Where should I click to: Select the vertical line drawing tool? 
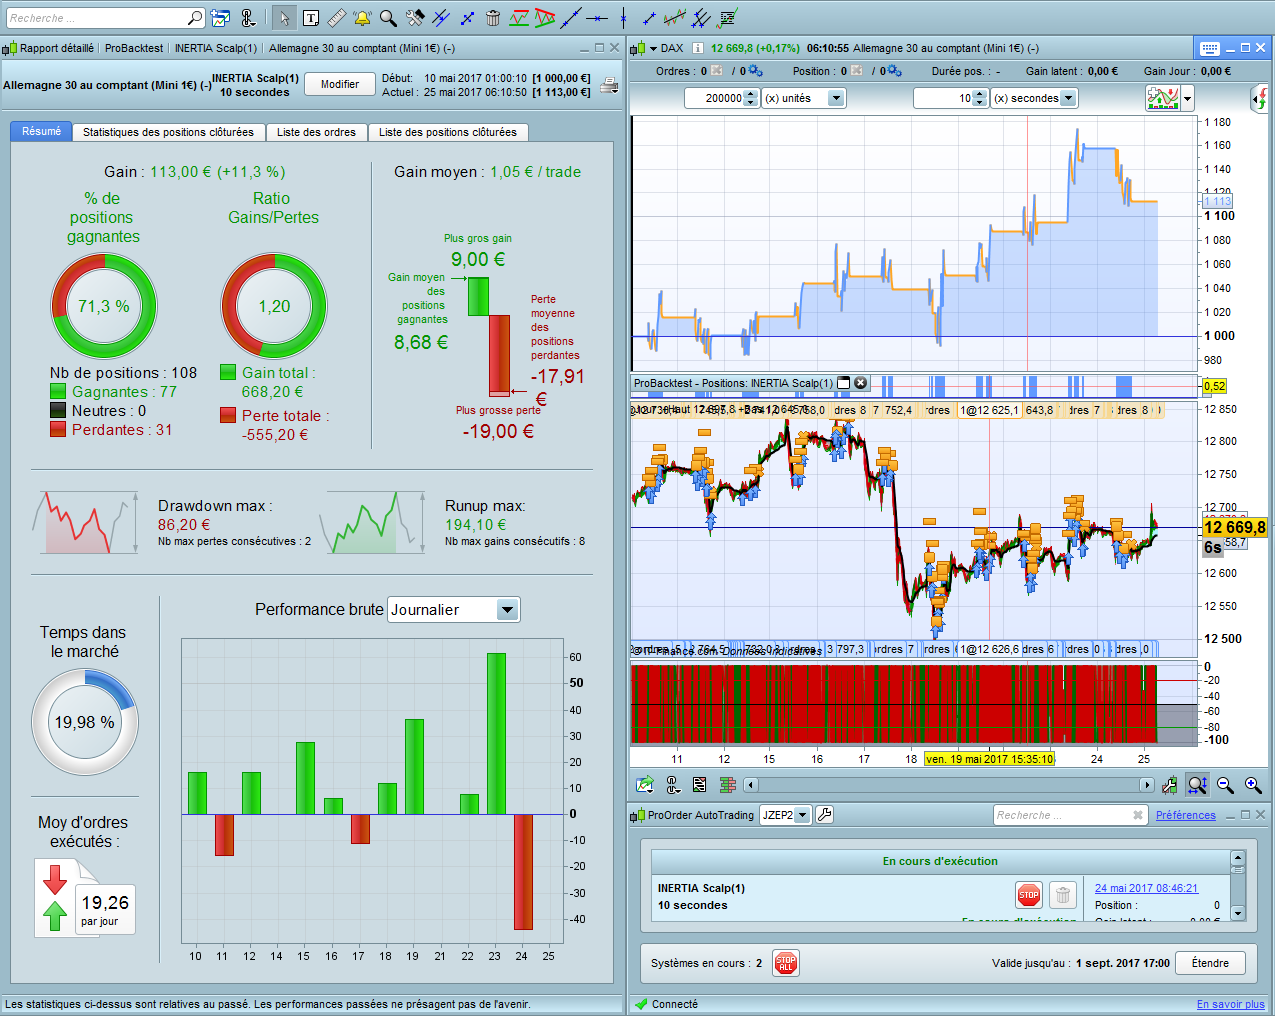[623, 18]
